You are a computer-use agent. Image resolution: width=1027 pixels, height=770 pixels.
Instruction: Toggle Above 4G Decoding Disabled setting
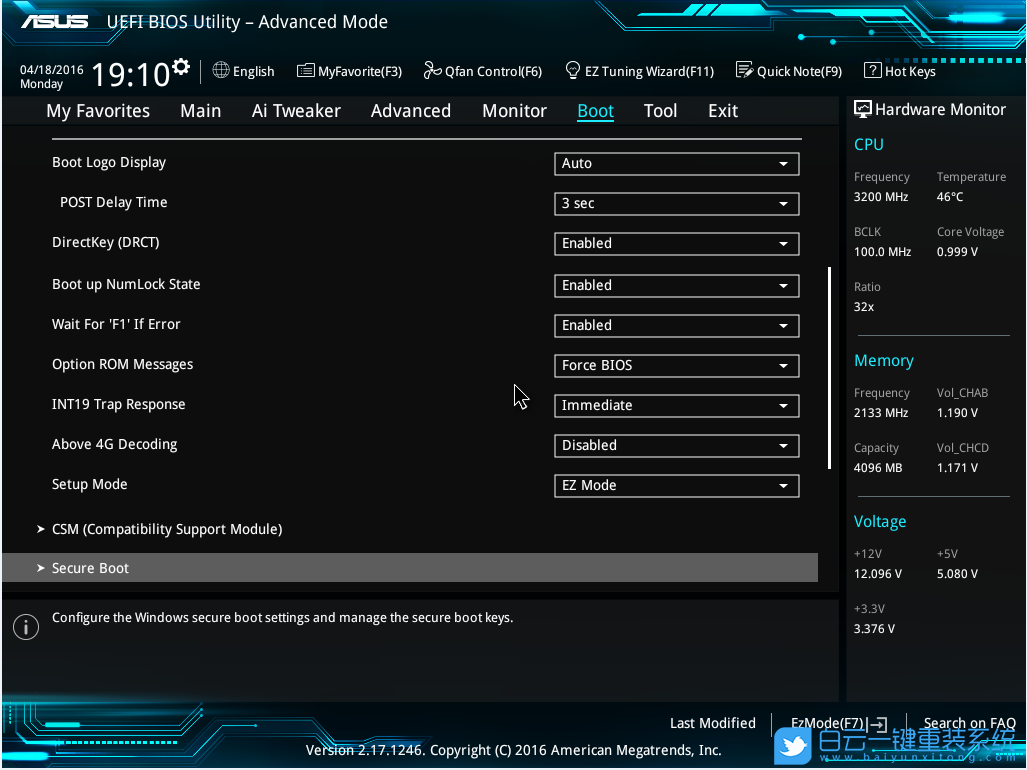click(676, 446)
